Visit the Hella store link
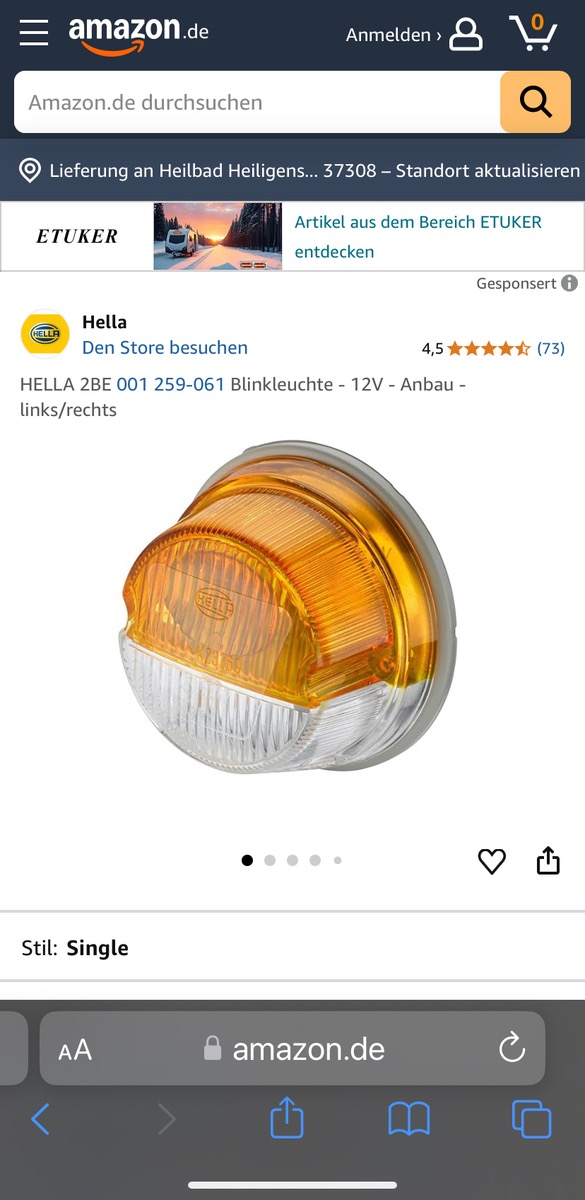The height and width of the screenshot is (1200, 585). 165,348
